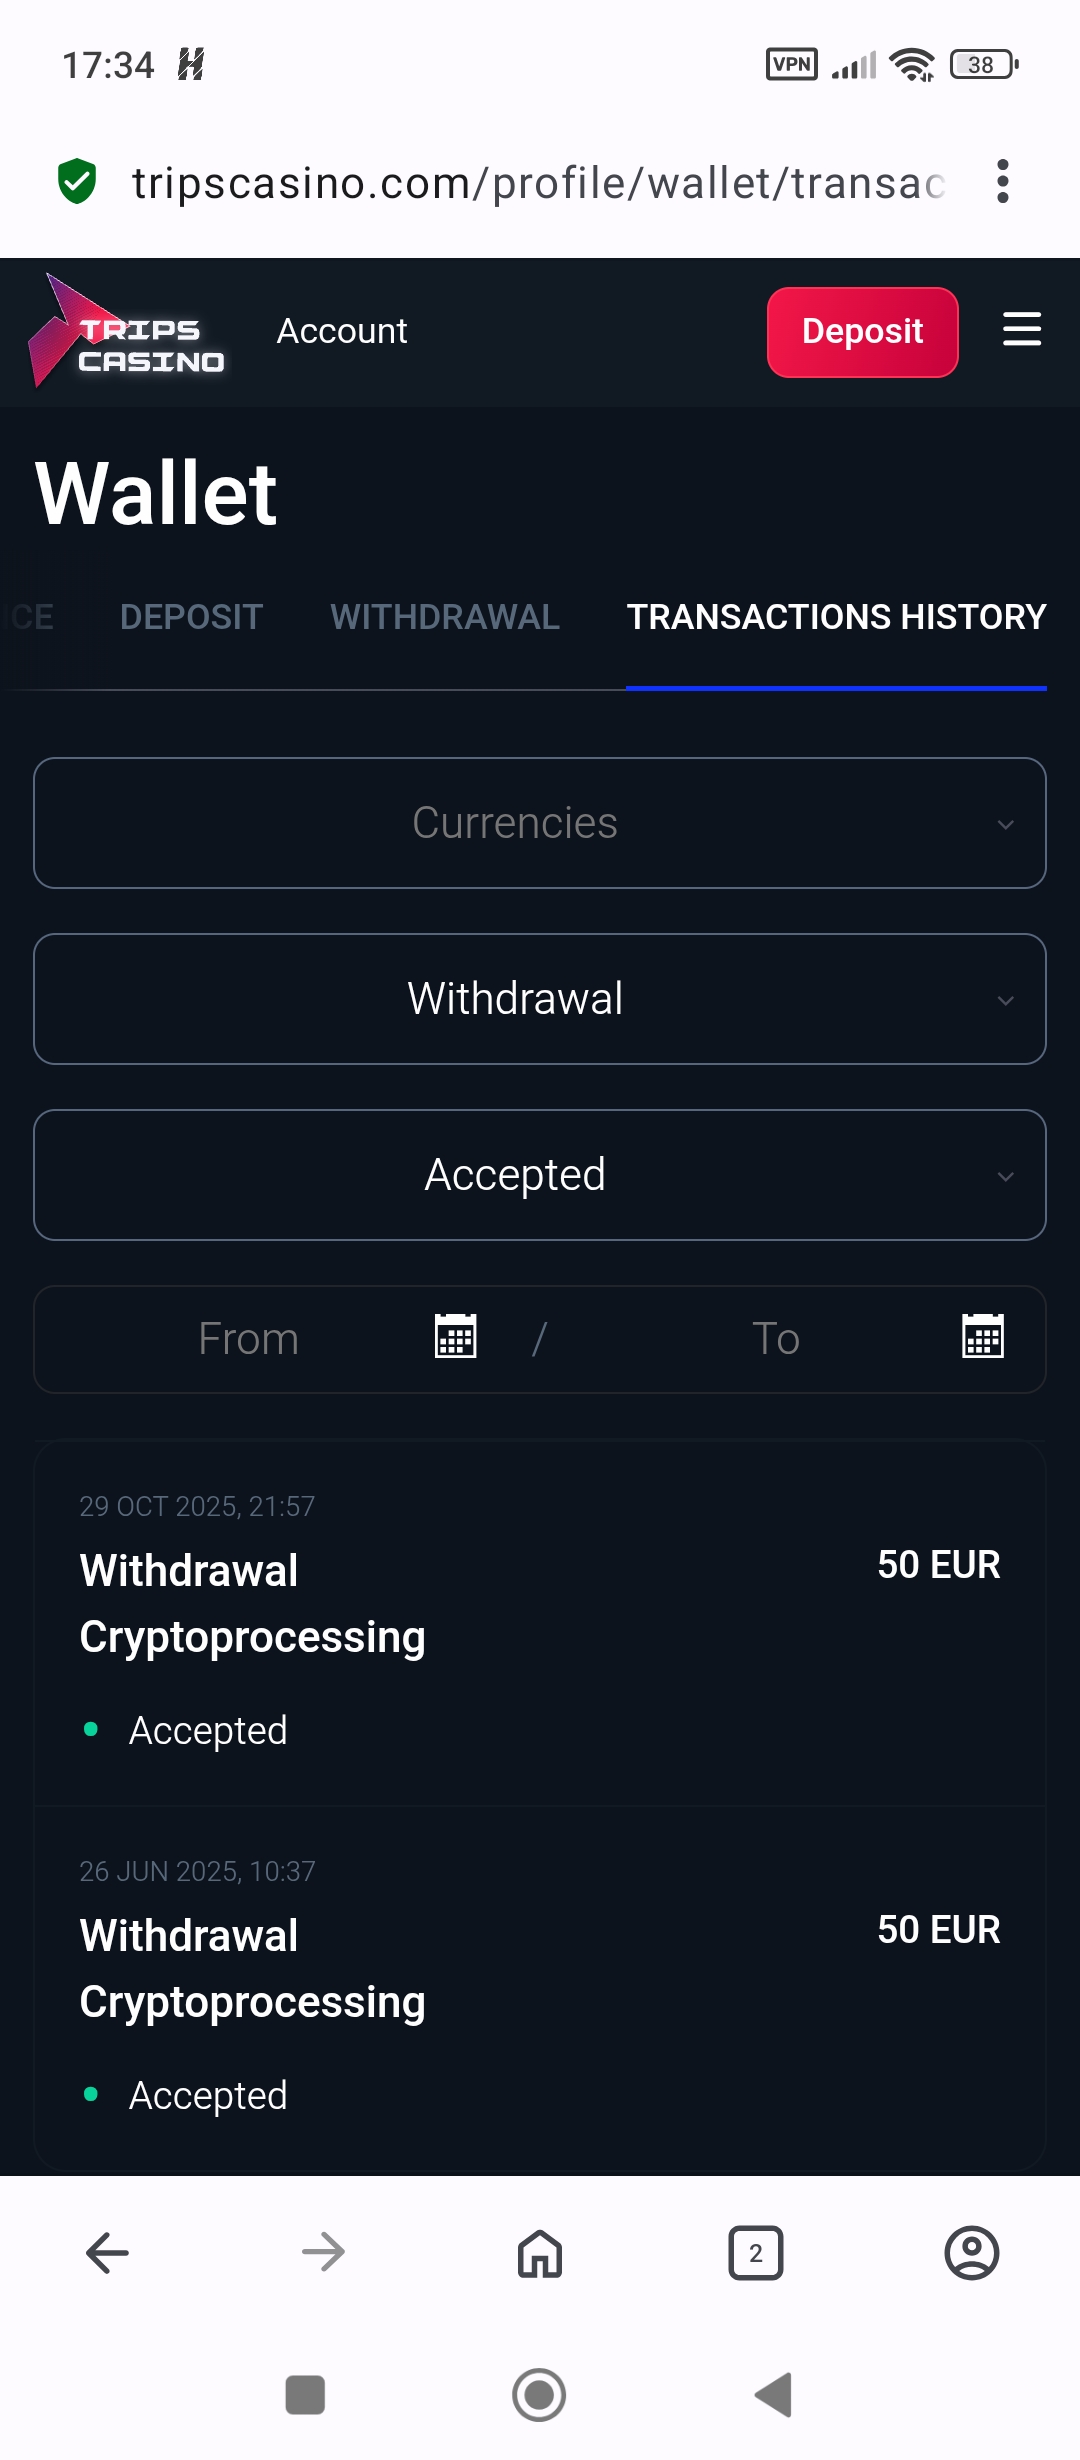This screenshot has height=2460, width=1080.
Task: Open the From date calendar icon
Action: [456, 1337]
